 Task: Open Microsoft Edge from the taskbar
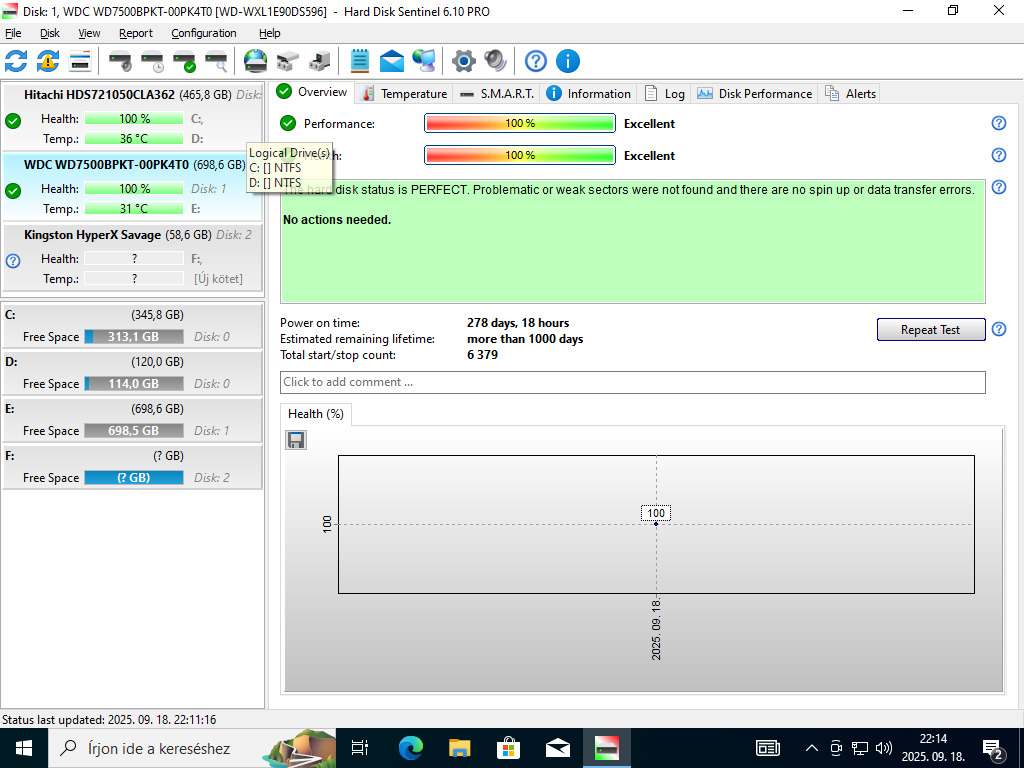[x=411, y=748]
